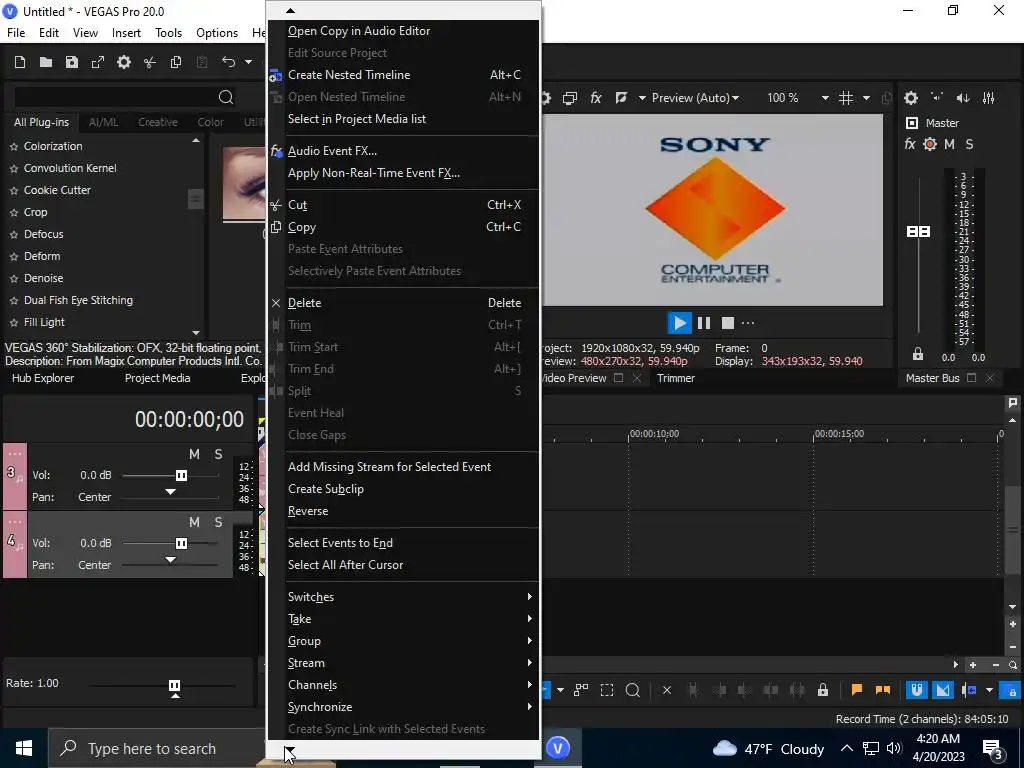Click the Split Screen View icon
The width and height of the screenshot is (1024, 768).
(x=622, y=98)
